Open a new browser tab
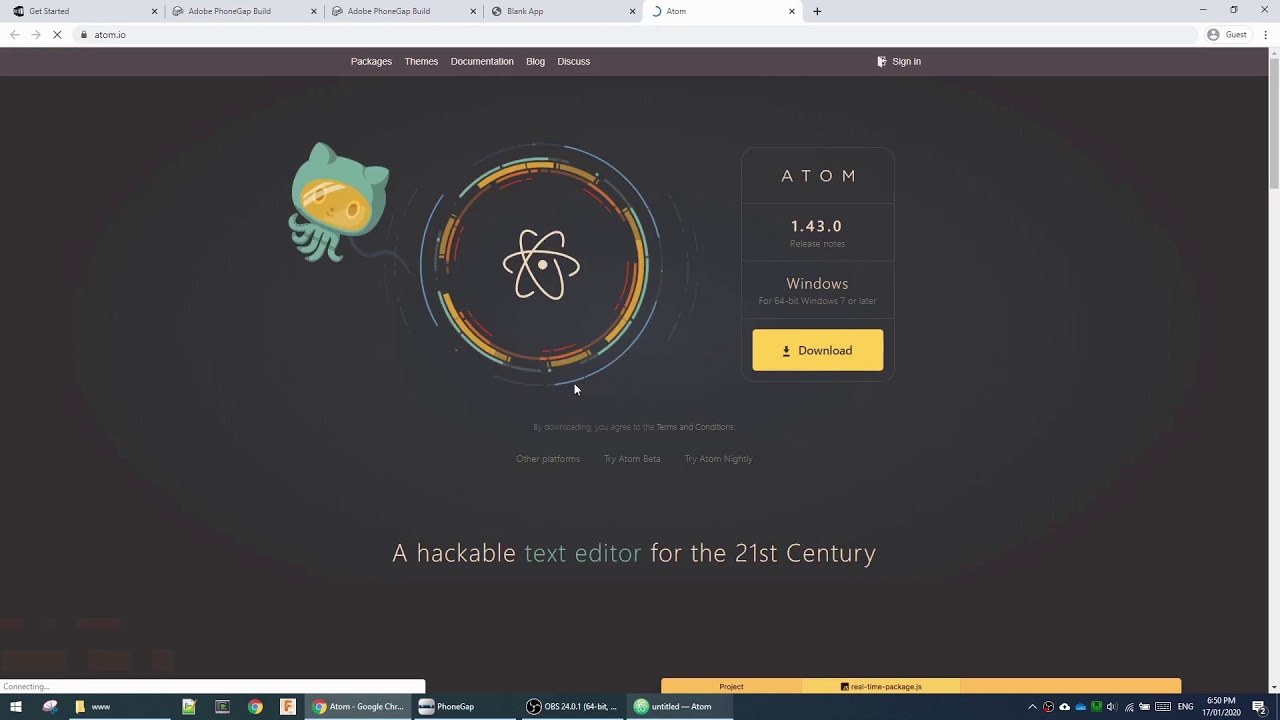 (x=817, y=11)
